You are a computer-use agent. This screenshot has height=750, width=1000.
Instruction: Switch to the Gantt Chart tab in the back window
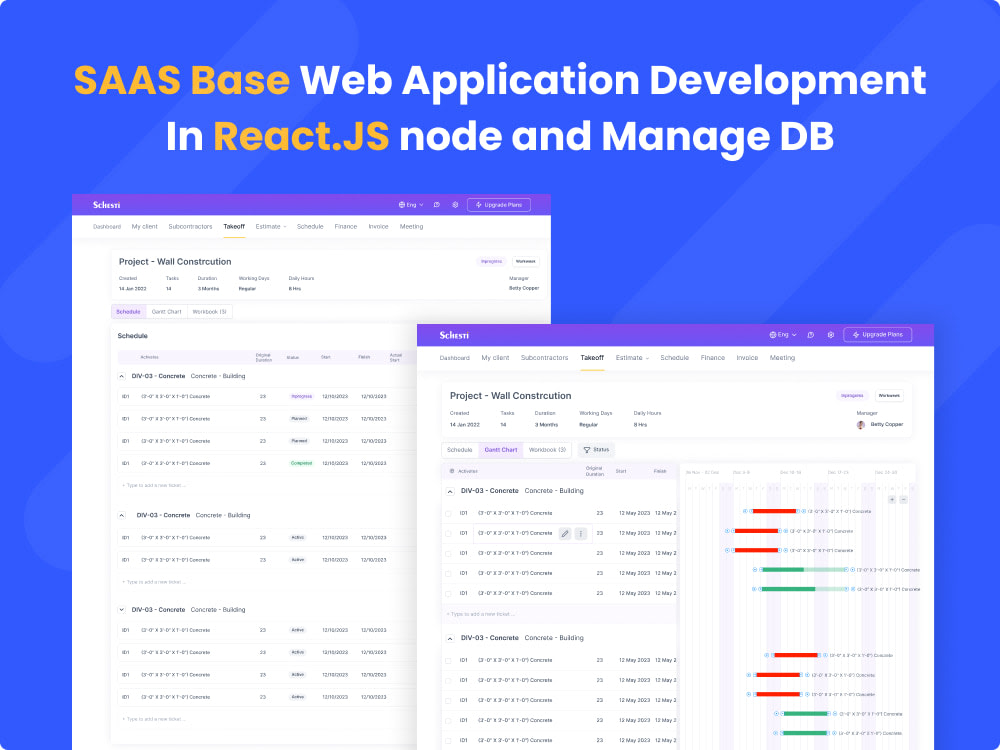click(166, 312)
